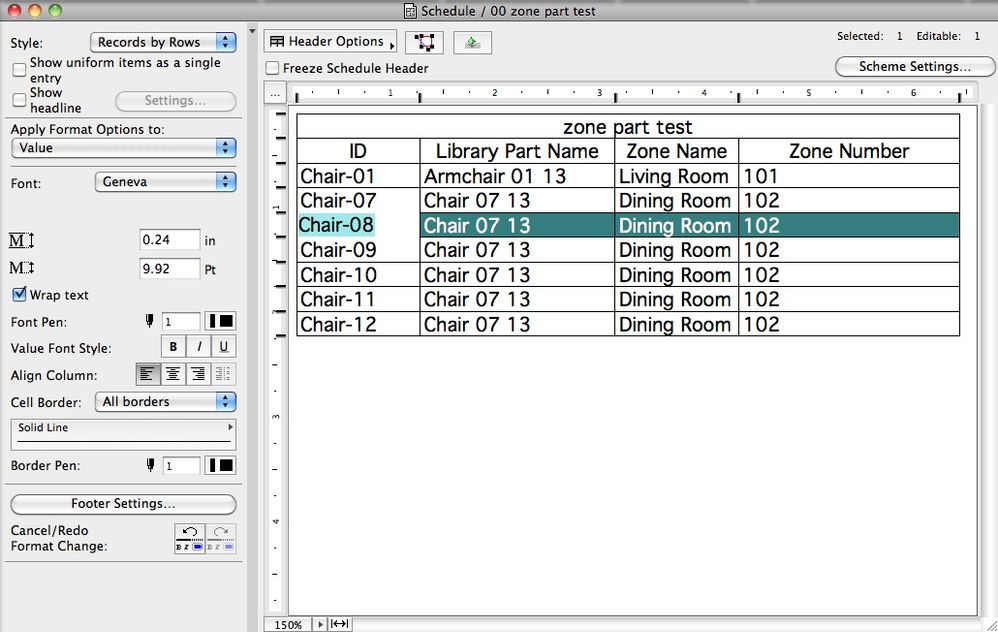Open the Font Pen color swatch
The height and width of the screenshot is (632, 998).
click(220, 321)
